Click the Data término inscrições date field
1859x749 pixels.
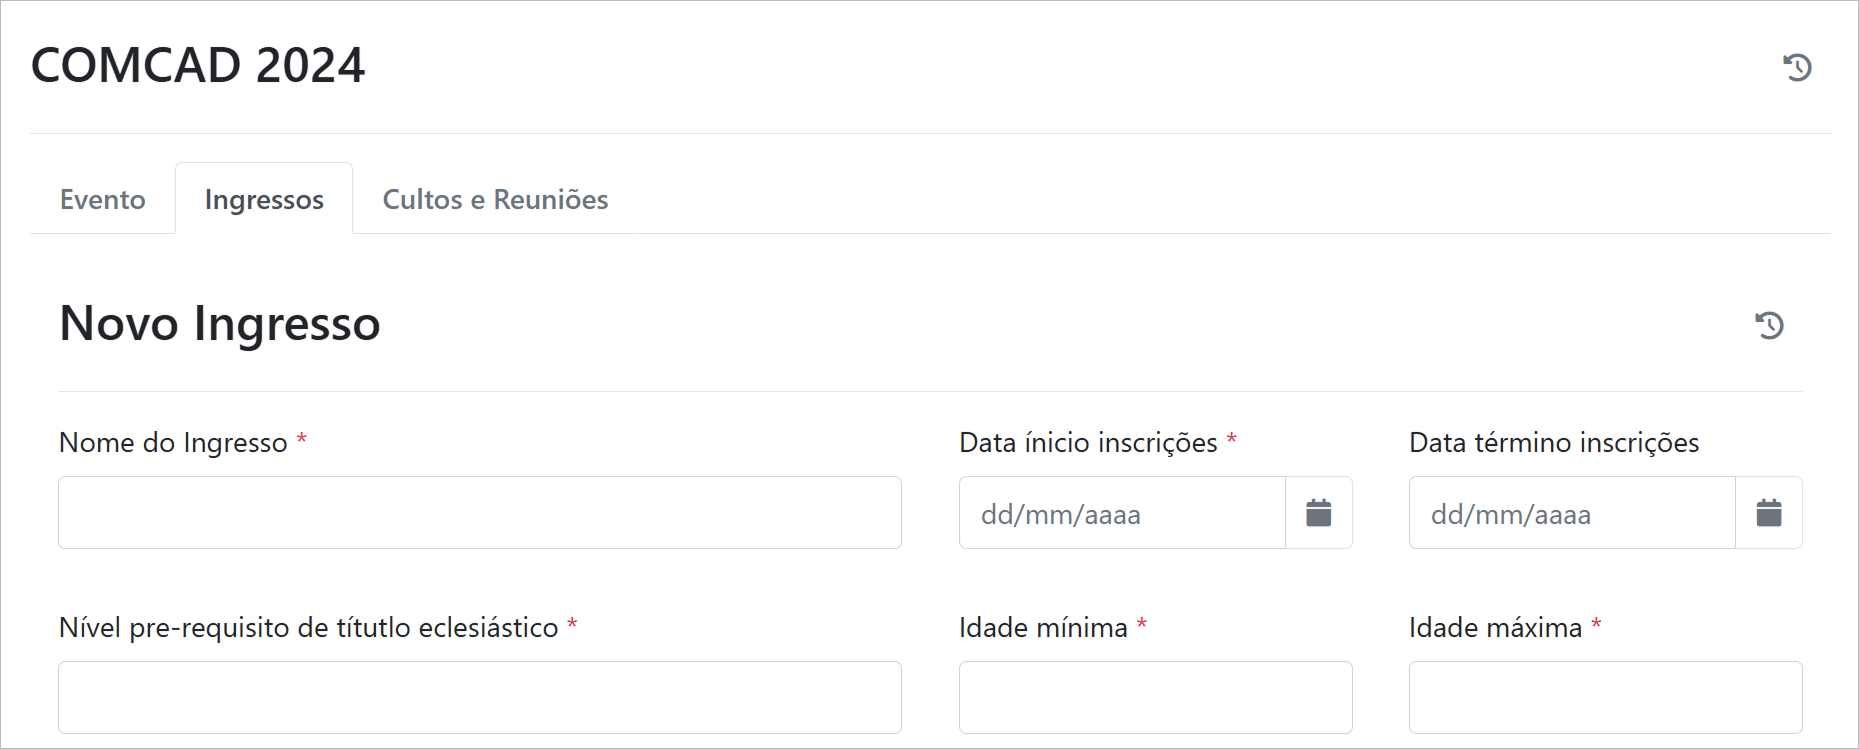point(1571,513)
